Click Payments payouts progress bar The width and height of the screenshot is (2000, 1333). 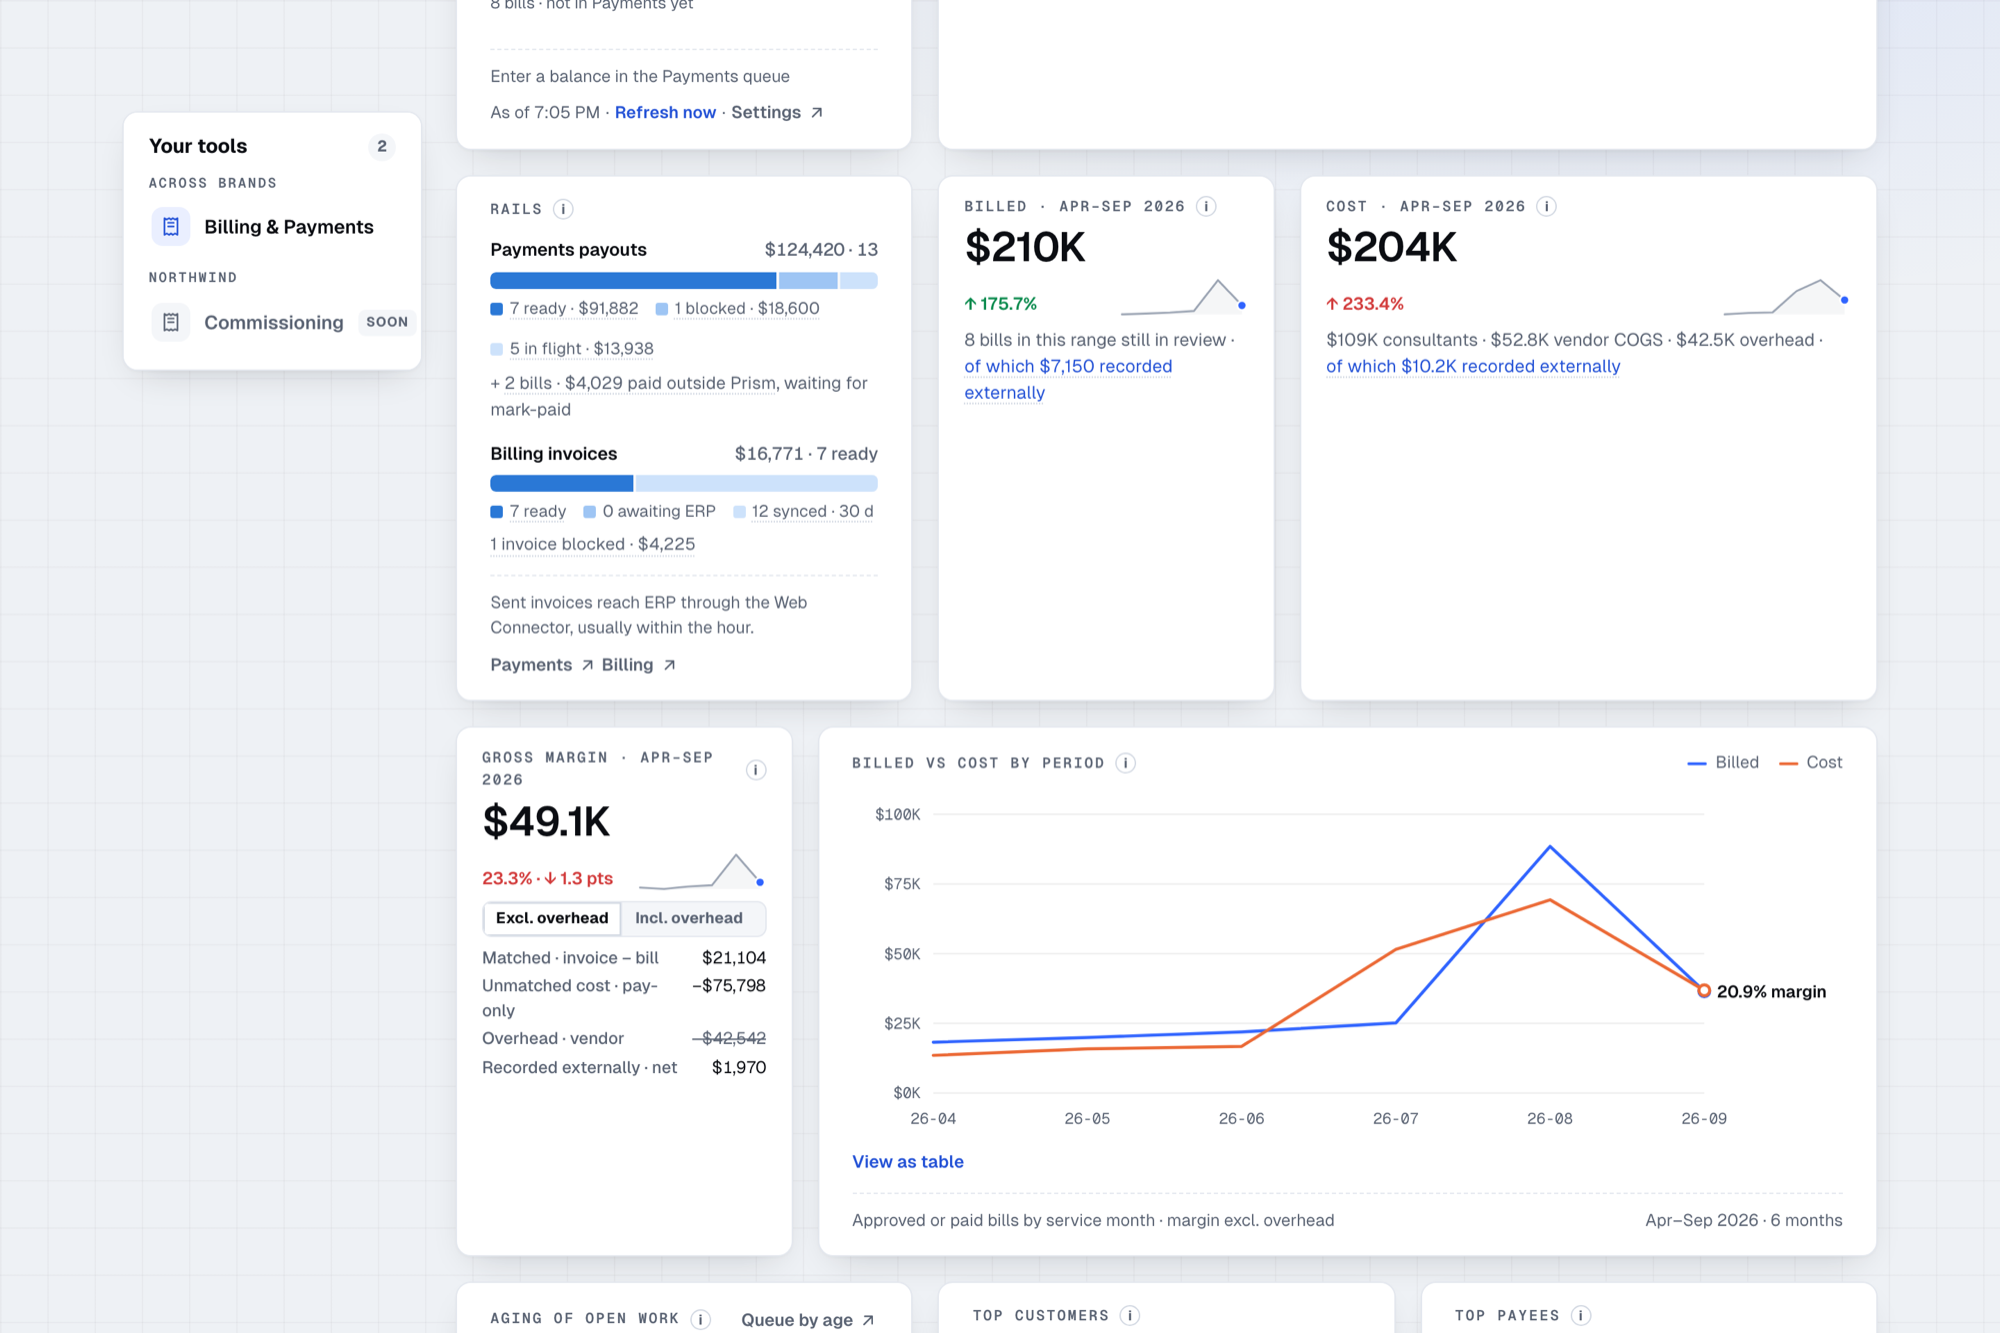(x=684, y=281)
